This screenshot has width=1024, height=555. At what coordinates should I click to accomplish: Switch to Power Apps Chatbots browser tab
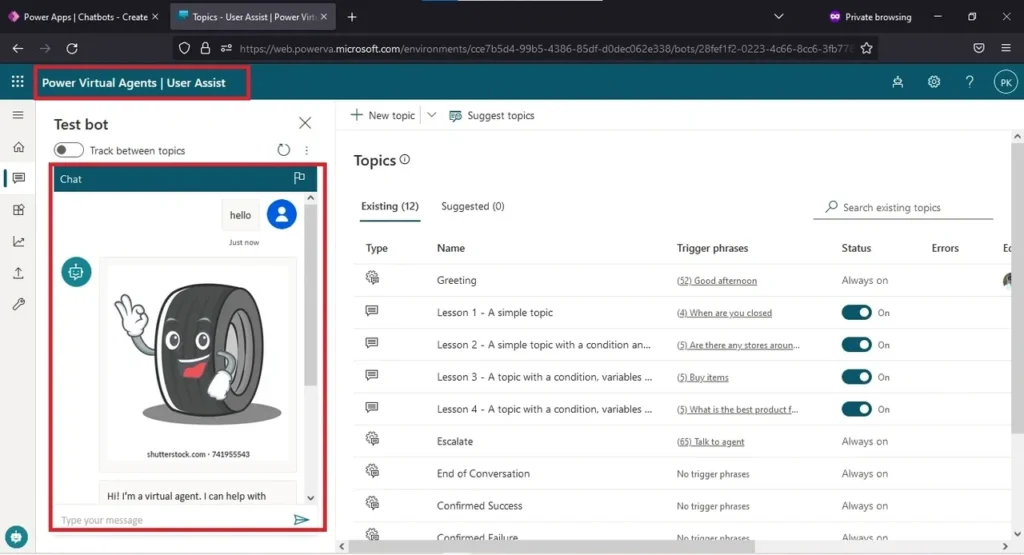[x=84, y=17]
